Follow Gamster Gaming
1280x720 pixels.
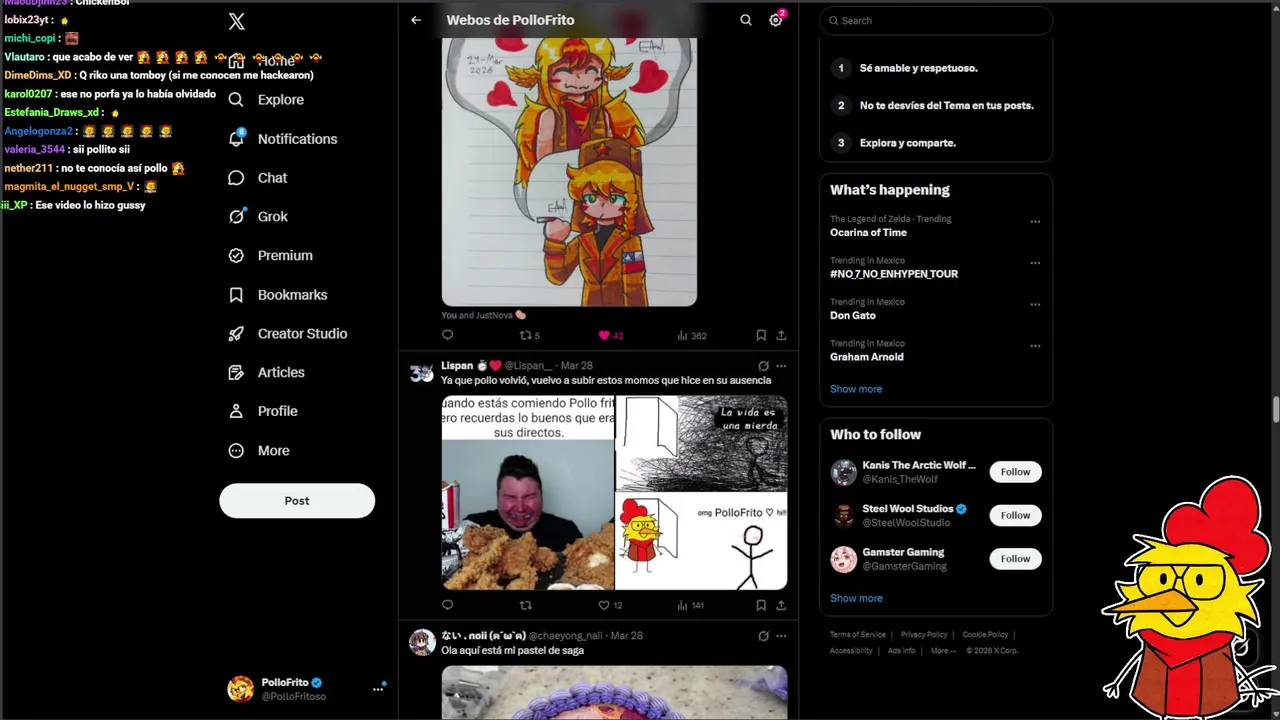tap(1015, 559)
